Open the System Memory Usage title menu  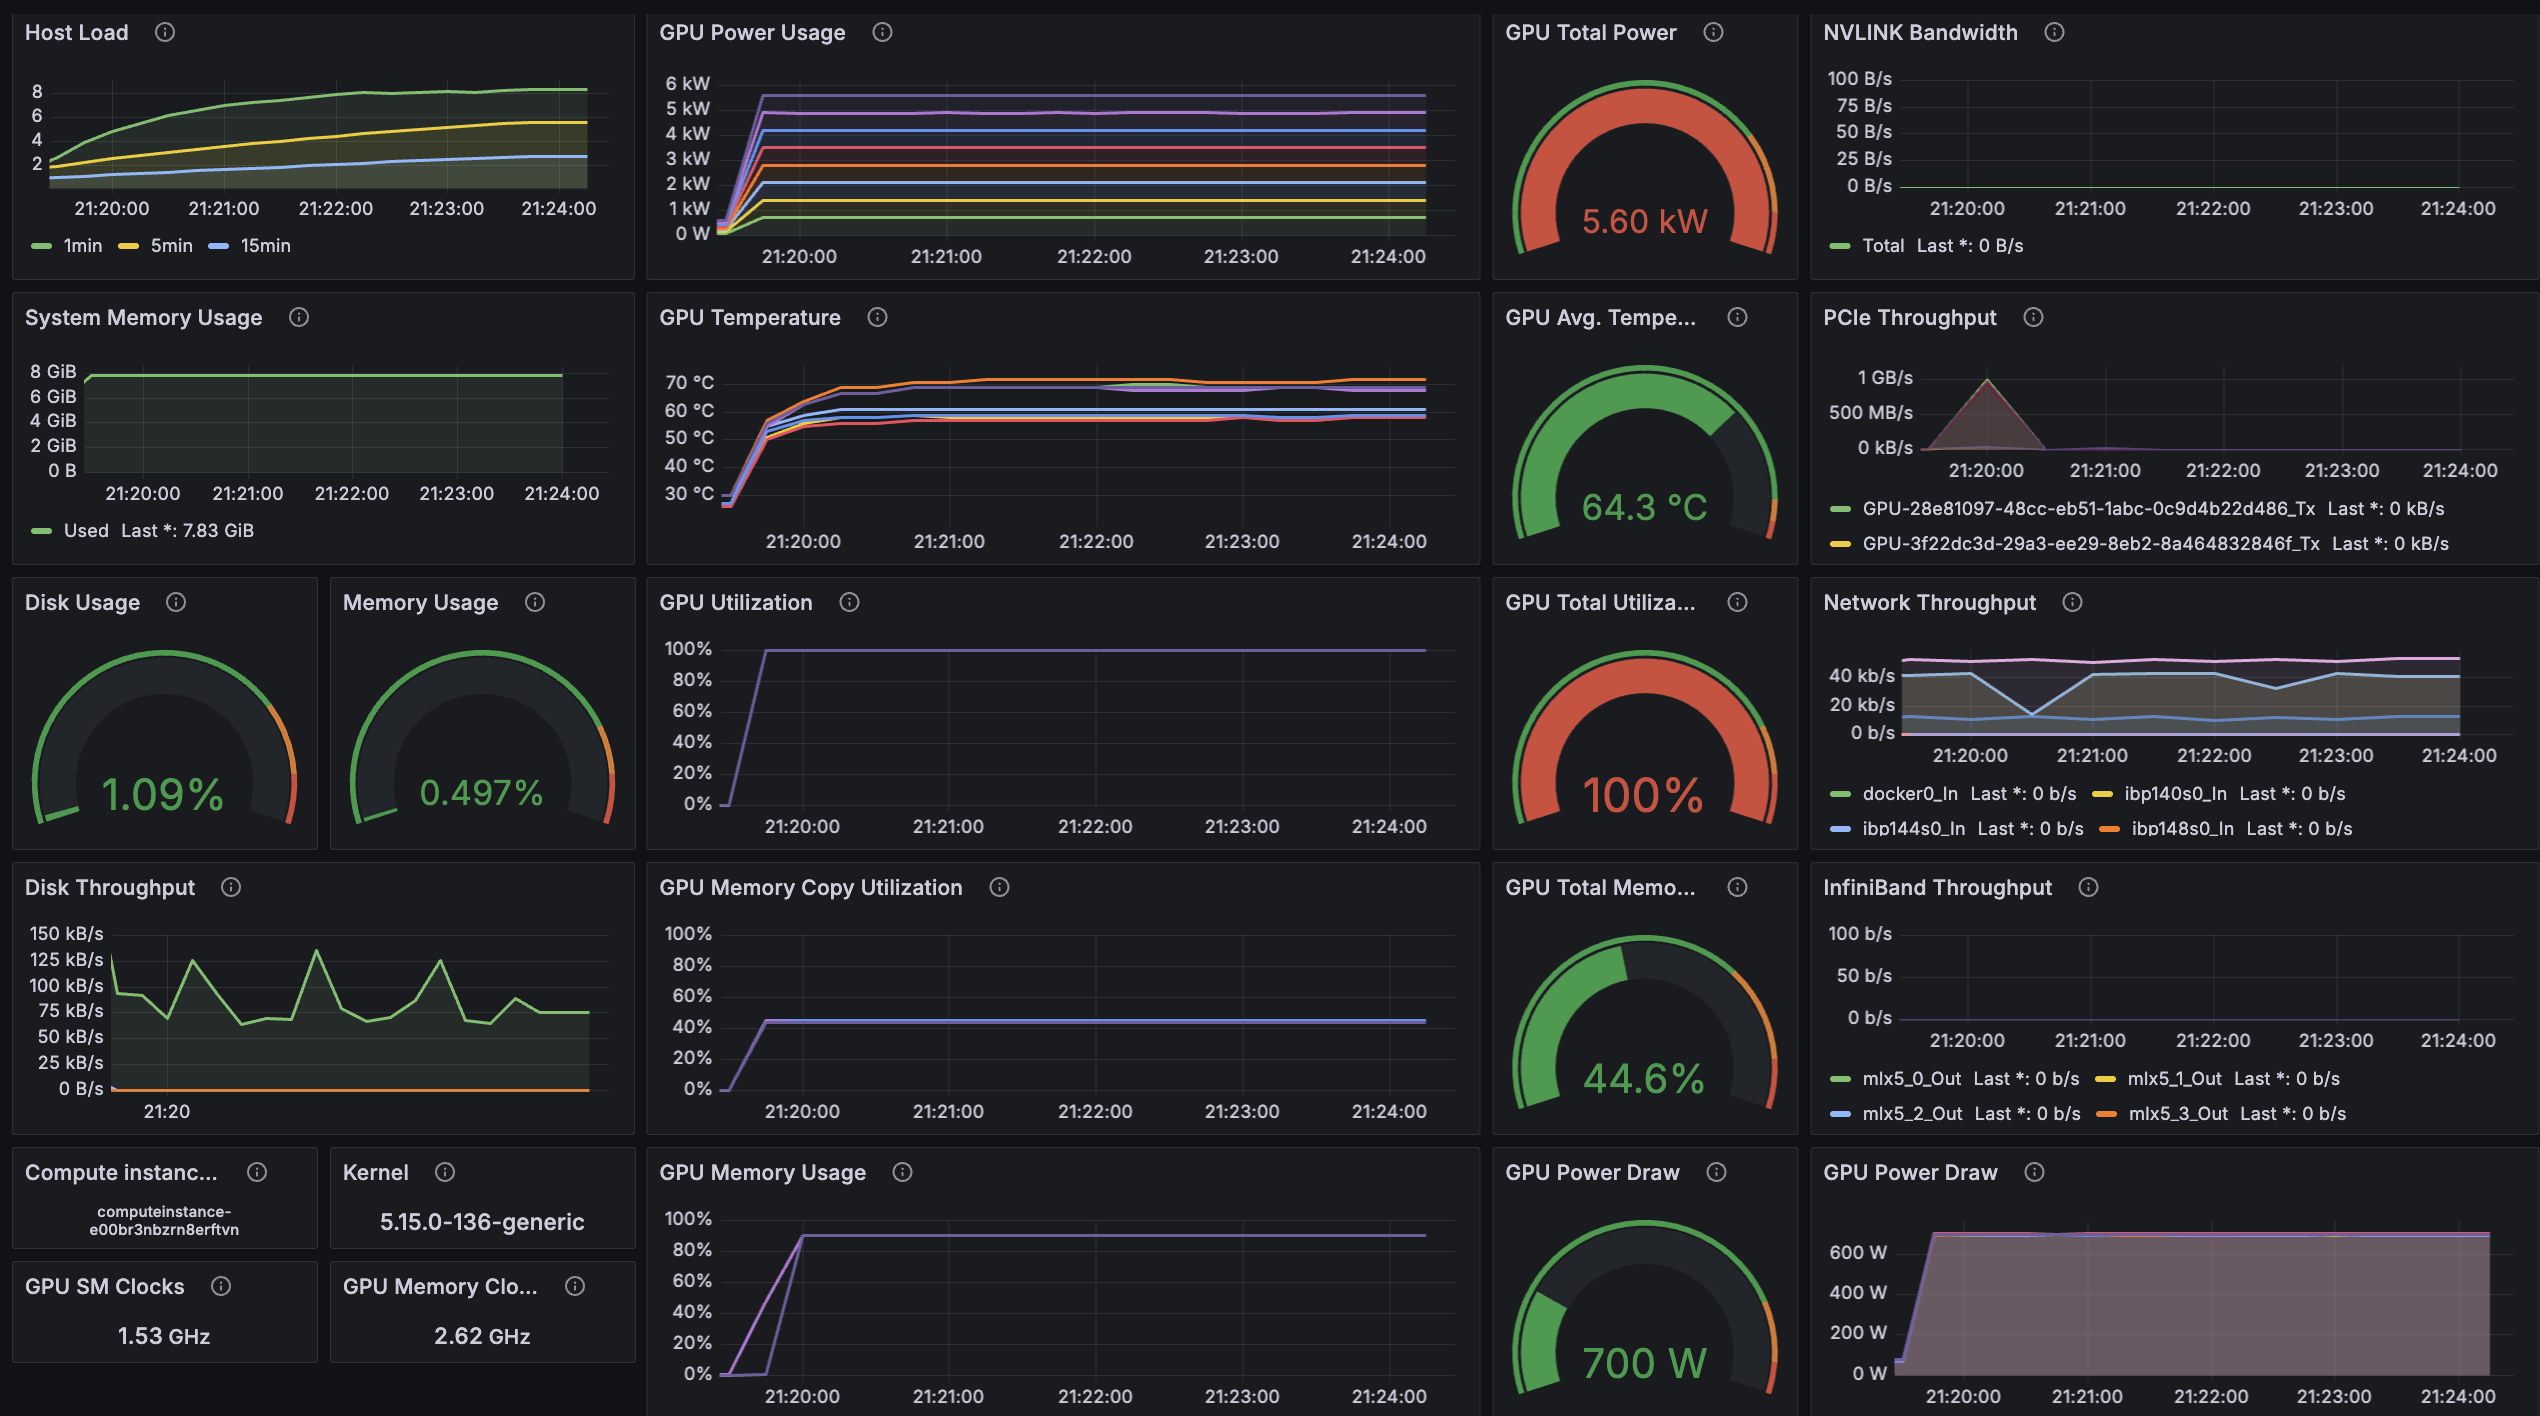(x=144, y=317)
